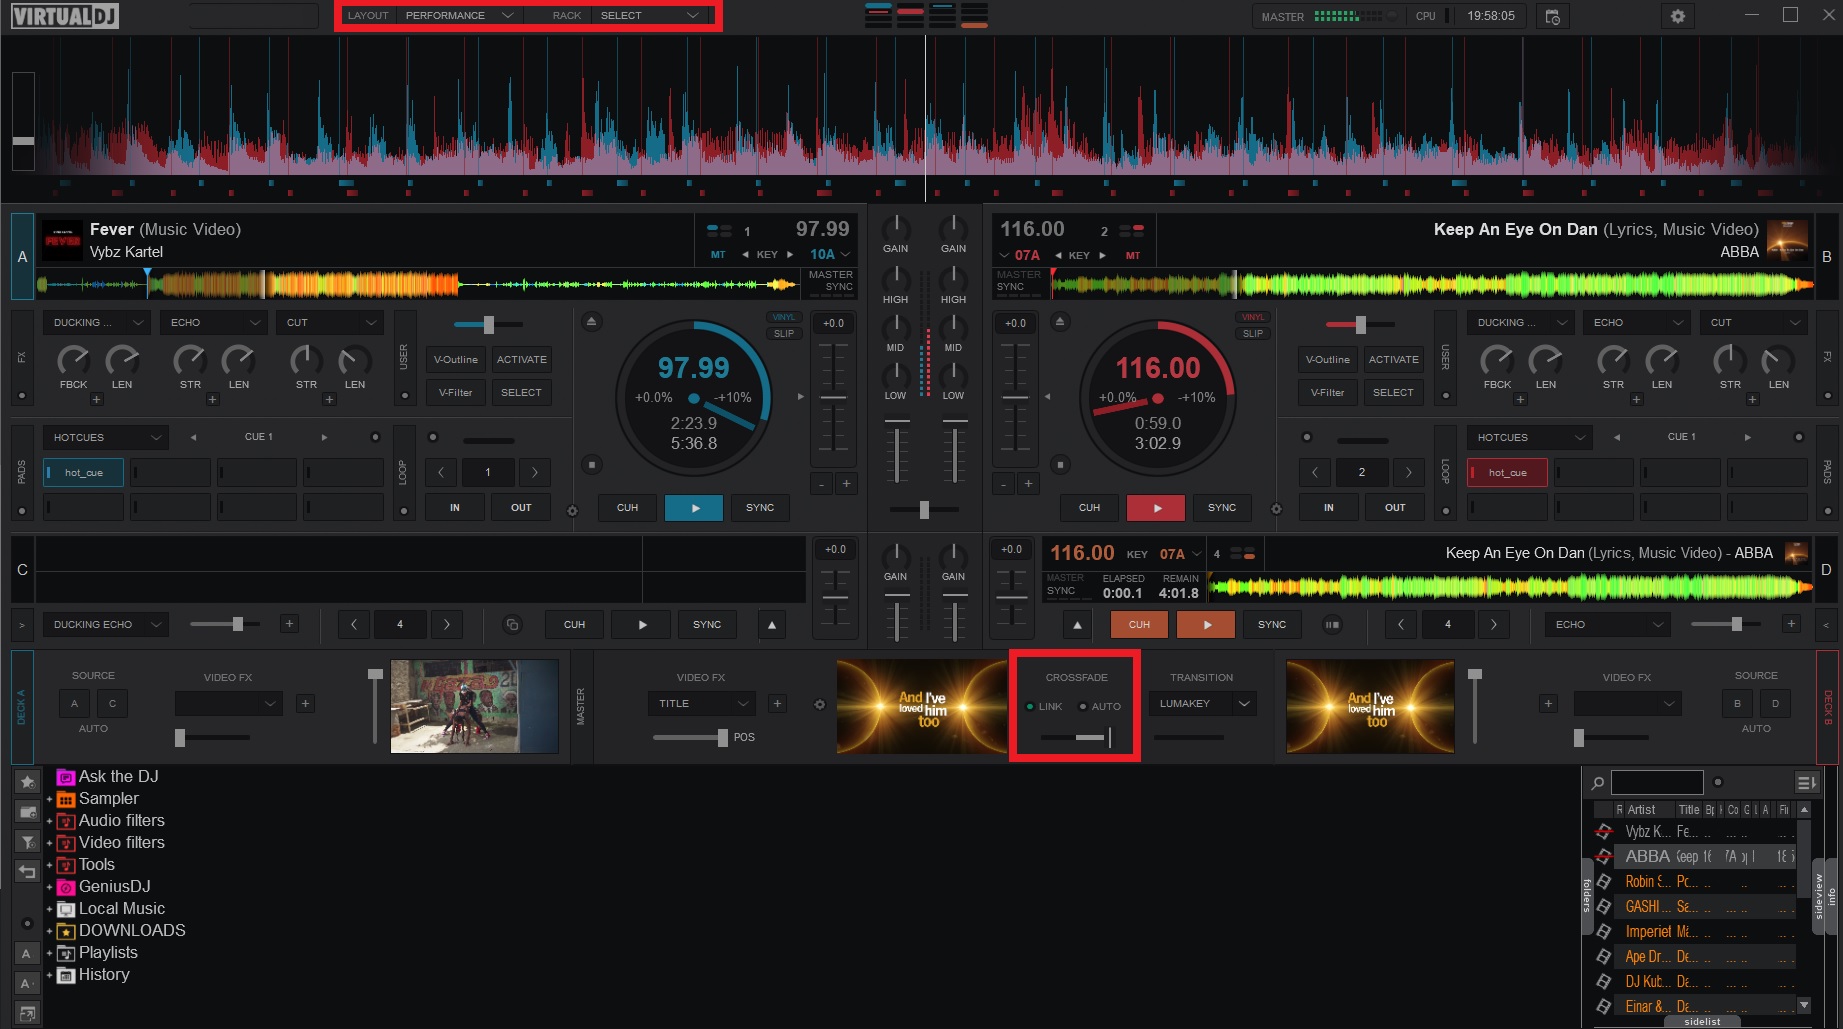
Task: Click ACTIVATE button on deck A
Action: [522, 360]
